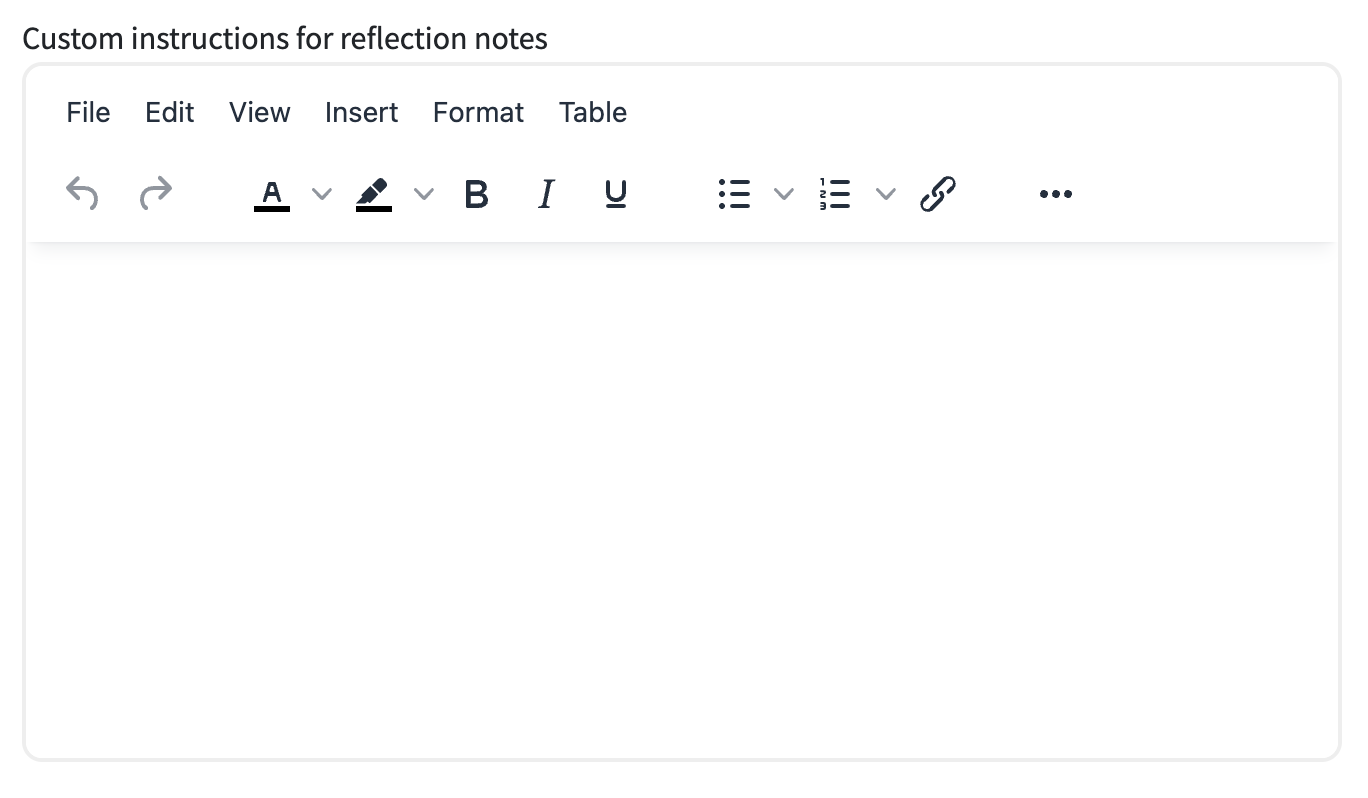1368x798 pixels.
Task: Insert a link with chain icon
Action: [x=938, y=193]
